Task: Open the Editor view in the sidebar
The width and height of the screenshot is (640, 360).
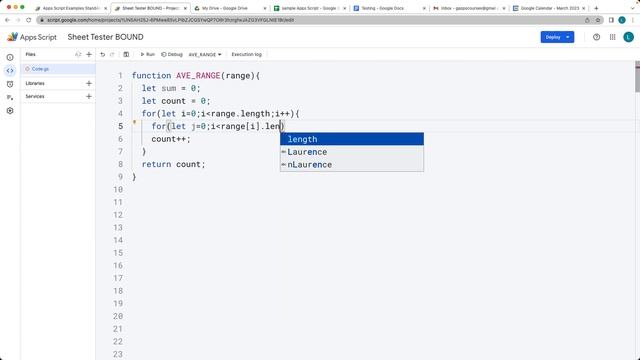Action: tap(10, 71)
